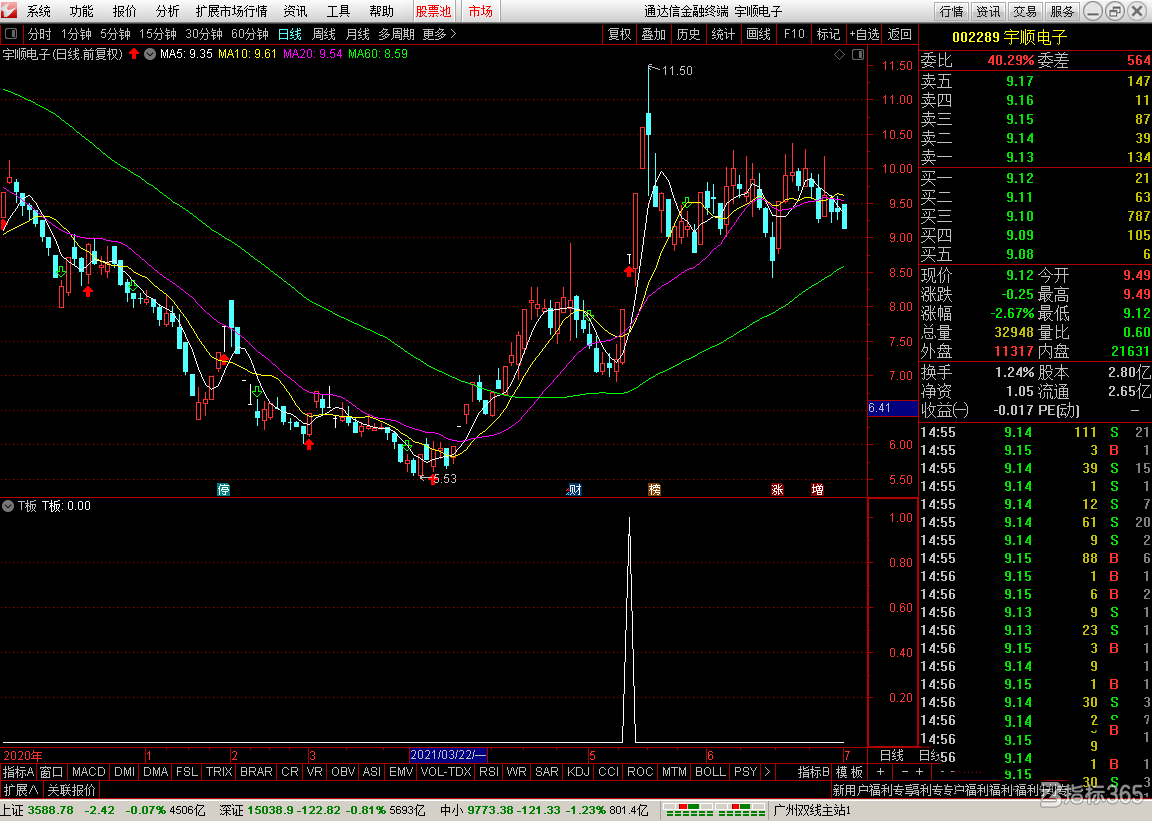Open the 复权 options
The image size is (1152, 822).
[x=619, y=34]
